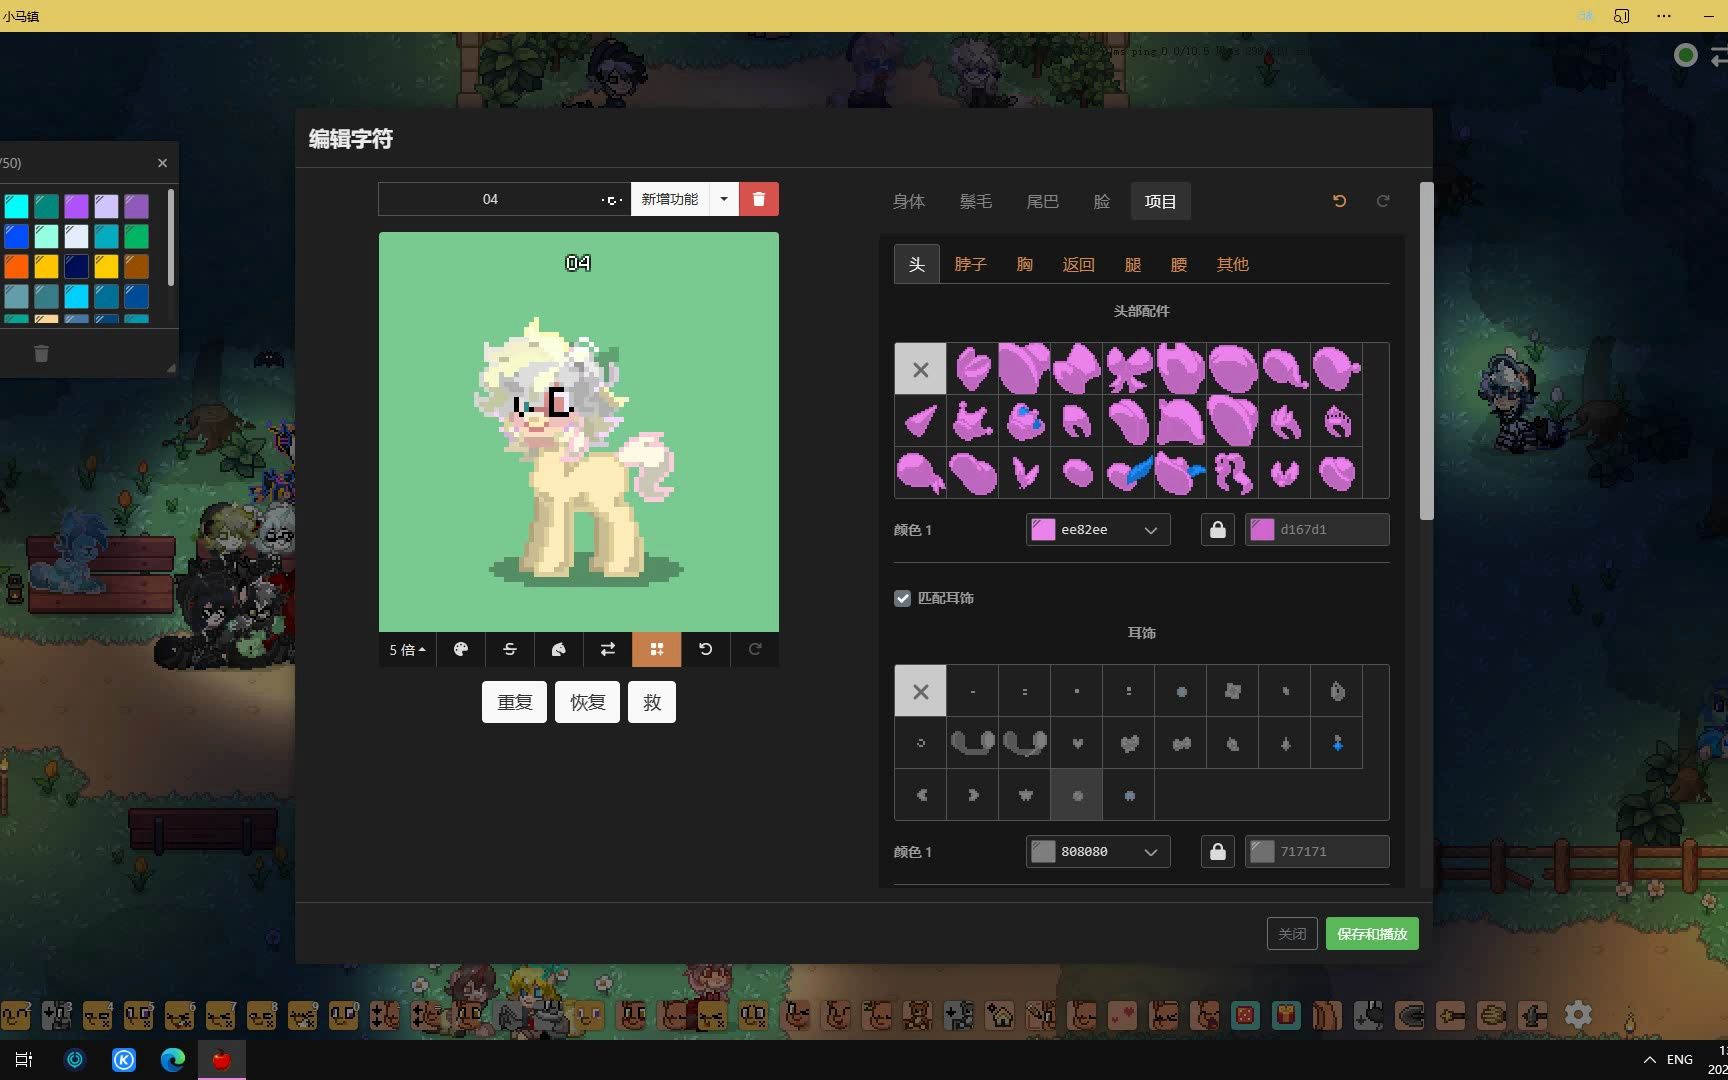The width and height of the screenshot is (1728, 1080).
Task: Undo using arrow below the pony preview
Action: (x=706, y=649)
